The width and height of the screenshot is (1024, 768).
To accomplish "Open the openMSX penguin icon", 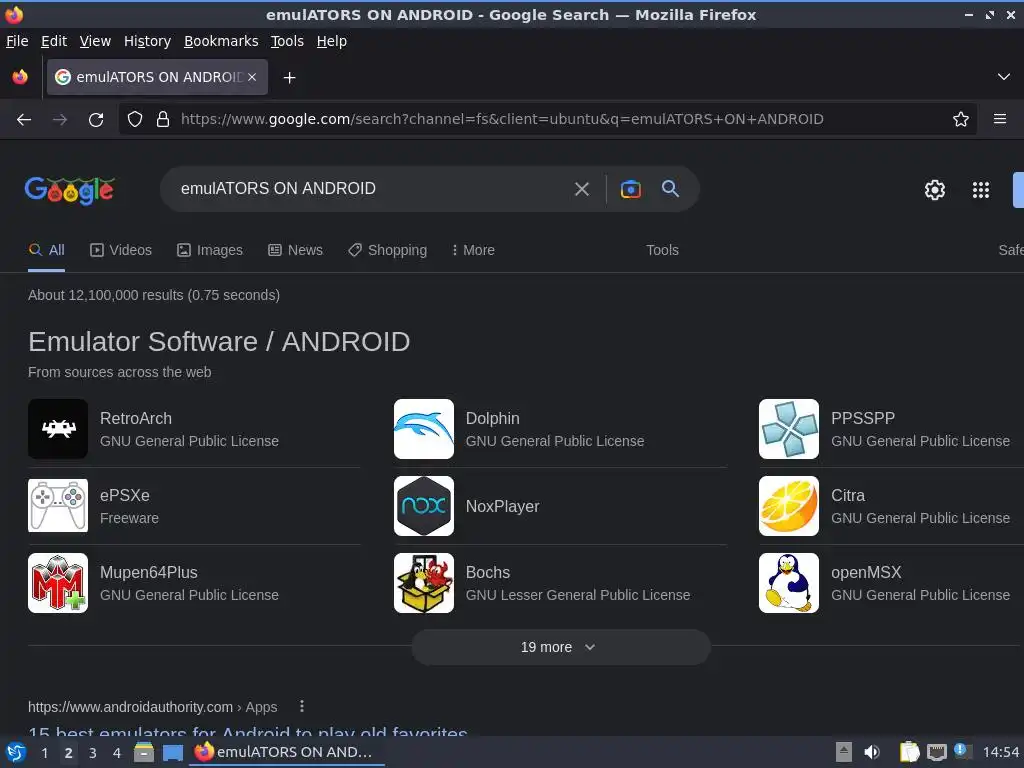I will (789, 583).
